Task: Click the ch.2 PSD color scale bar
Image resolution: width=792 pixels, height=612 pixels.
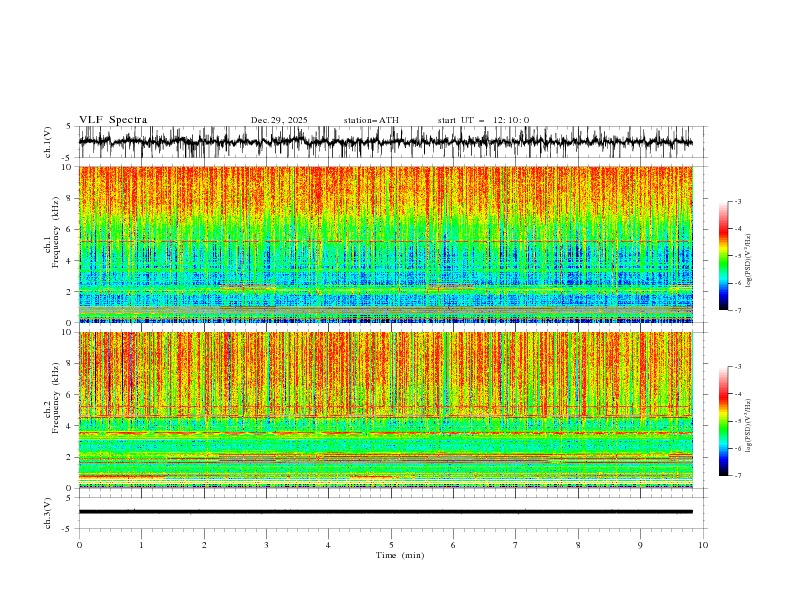Action: tap(723, 421)
